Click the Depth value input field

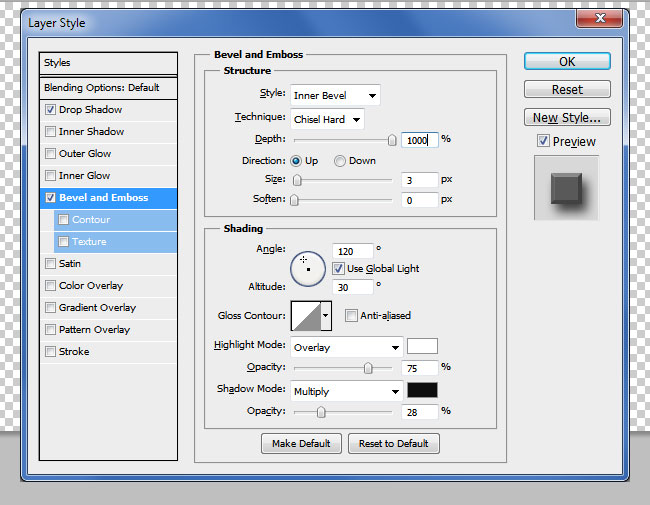419,140
